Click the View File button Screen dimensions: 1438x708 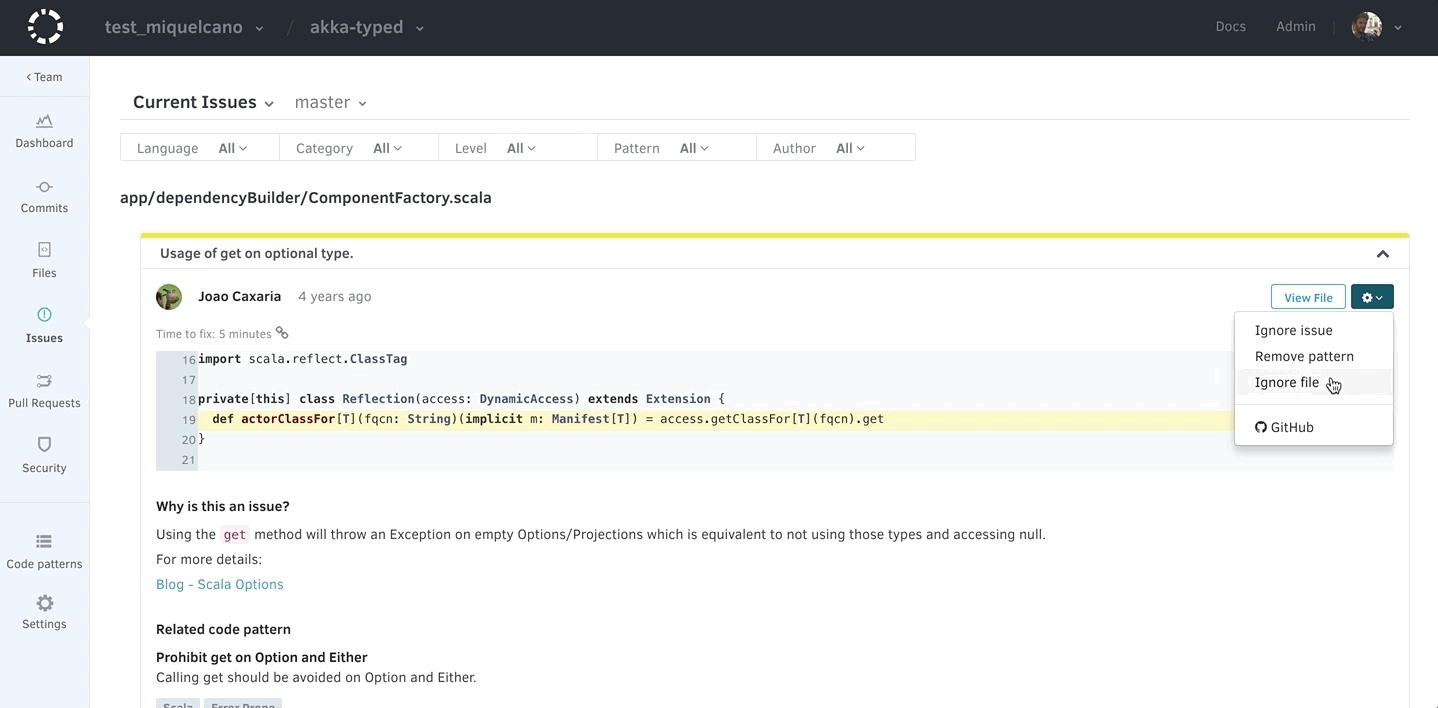point(1308,297)
